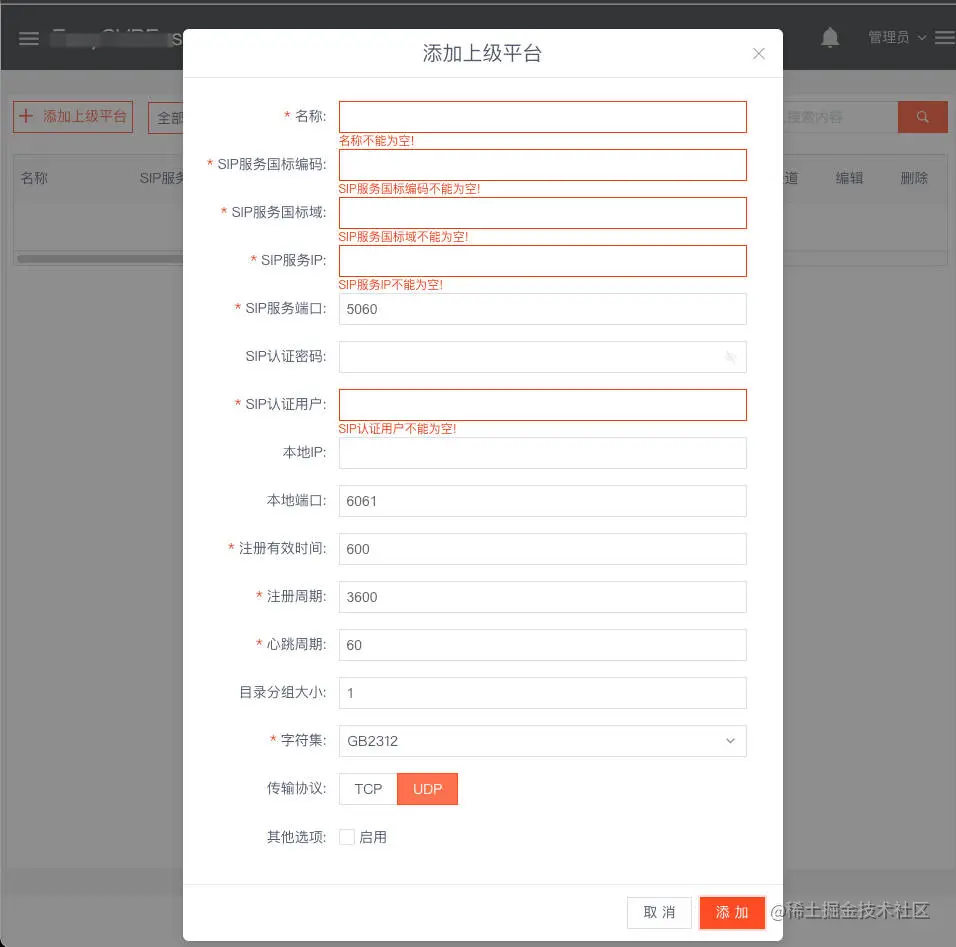Focus the SIP认证用户 input field
The width and height of the screenshot is (956, 947).
543,405
